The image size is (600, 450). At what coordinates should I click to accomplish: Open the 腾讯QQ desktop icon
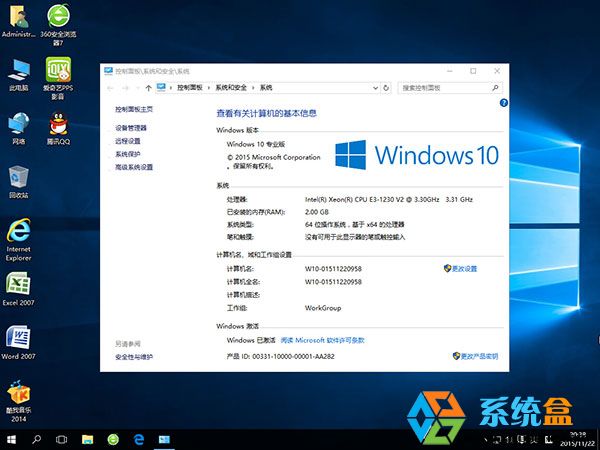(x=59, y=127)
